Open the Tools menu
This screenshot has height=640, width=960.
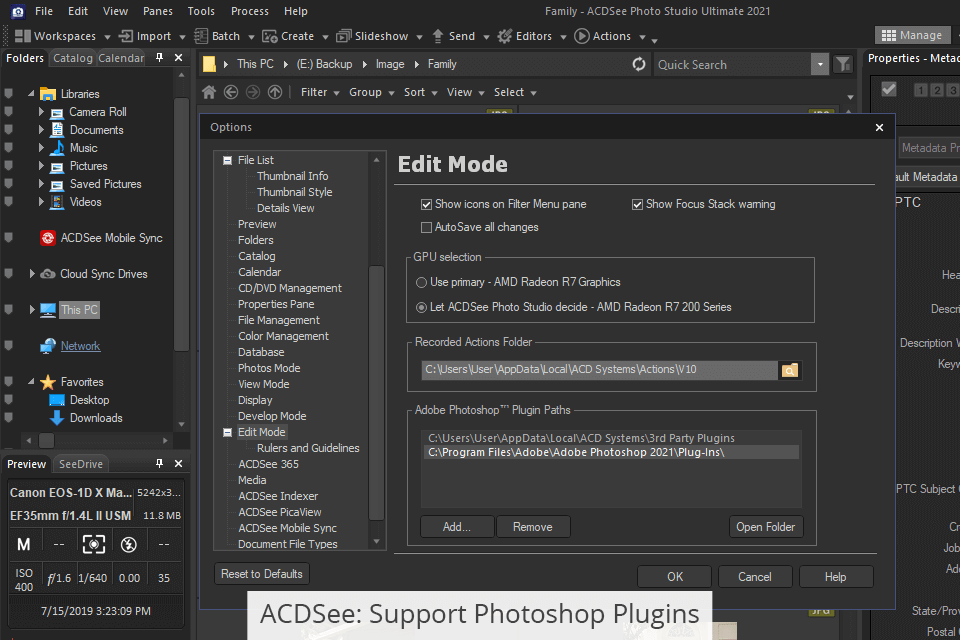point(201,11)
